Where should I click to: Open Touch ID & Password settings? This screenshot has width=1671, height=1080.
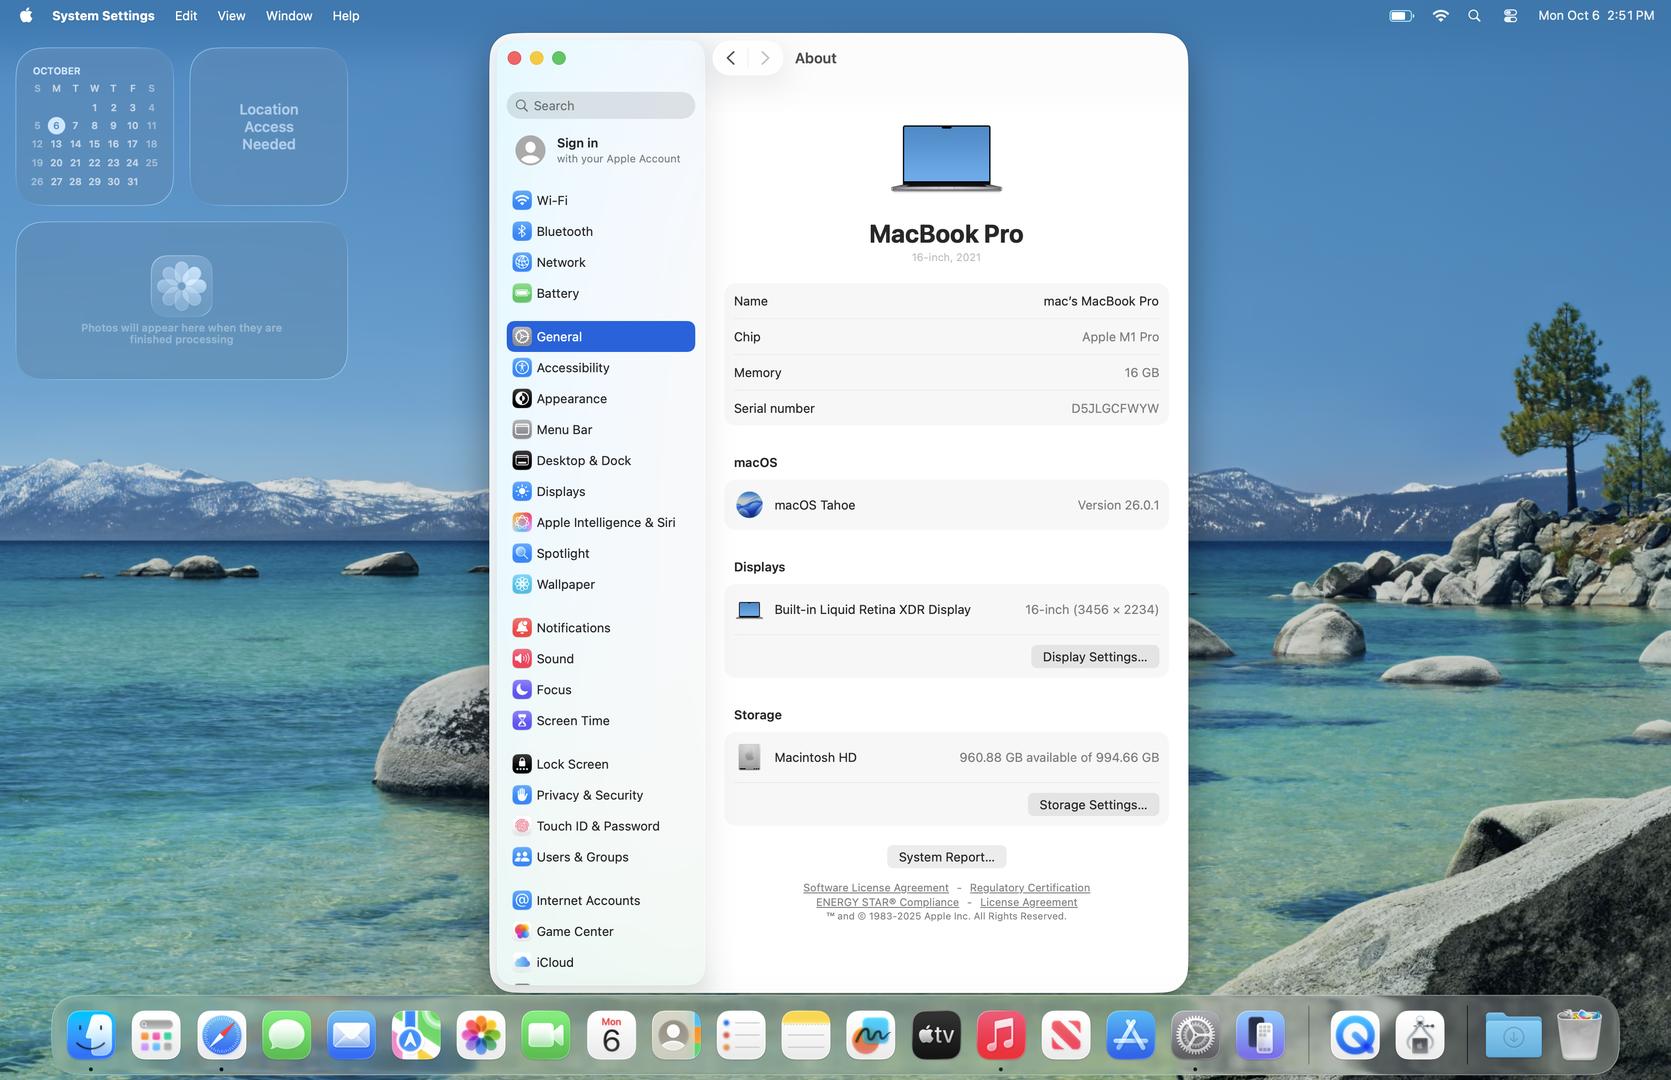coord(597,826)
